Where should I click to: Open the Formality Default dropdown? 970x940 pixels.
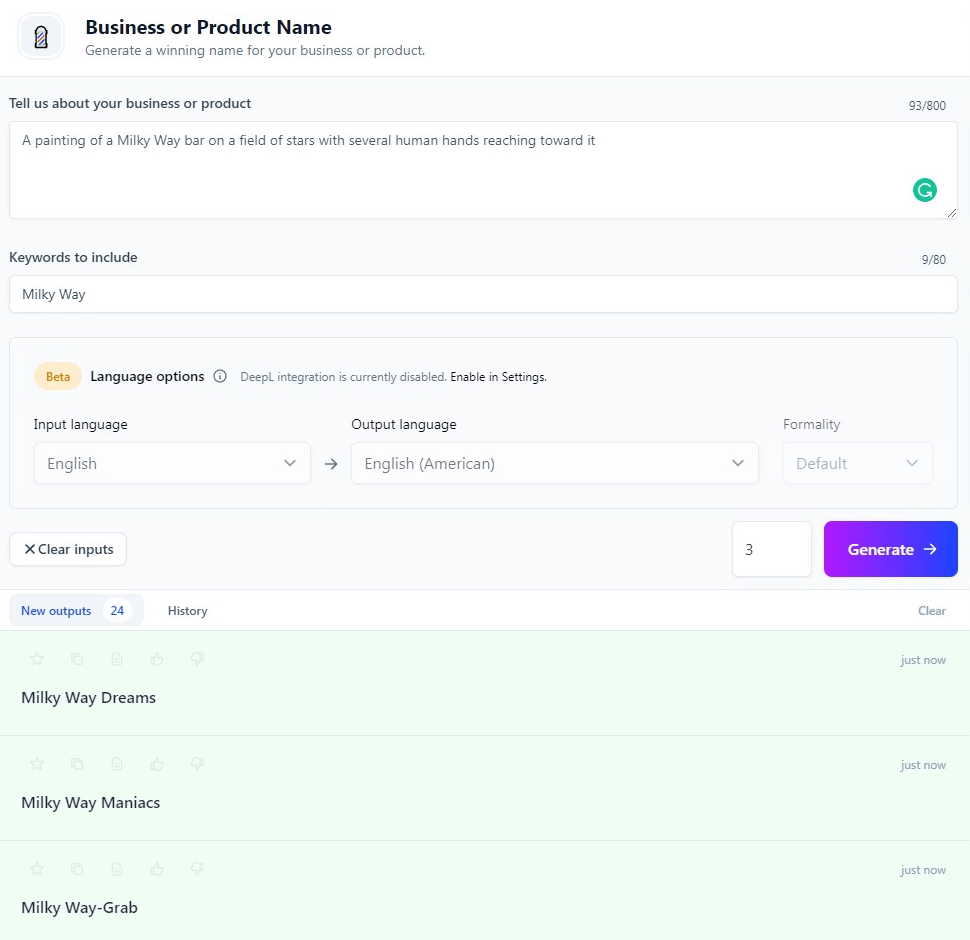[857, 463]
